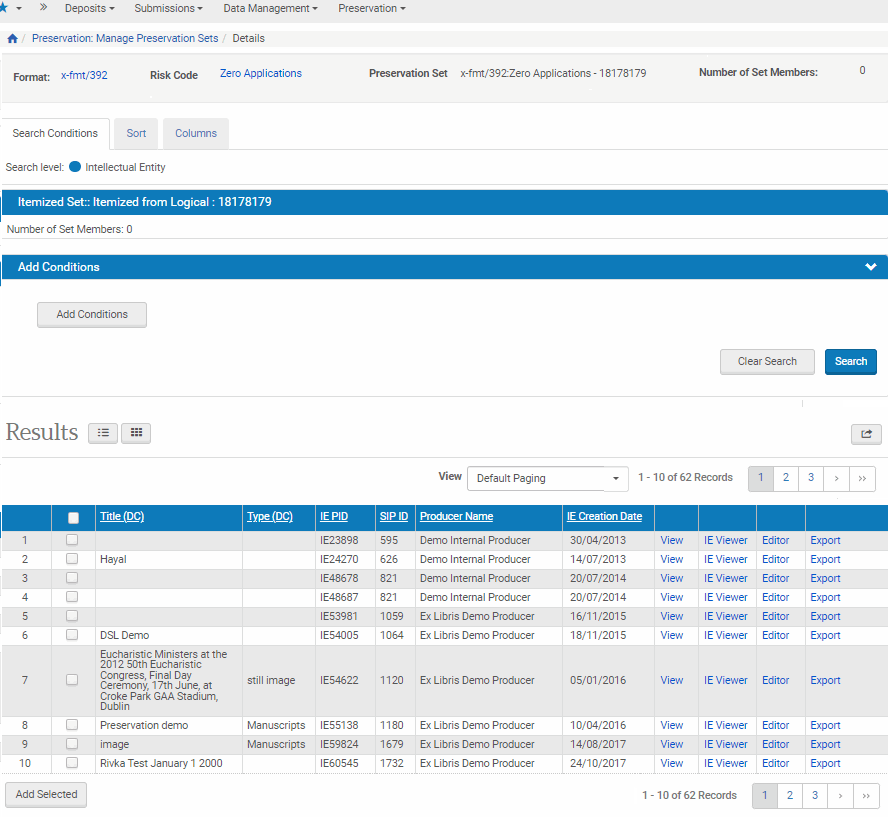Check the box for the Hayal row
This screenshot has height=817, width=888.
click(72, 559)
